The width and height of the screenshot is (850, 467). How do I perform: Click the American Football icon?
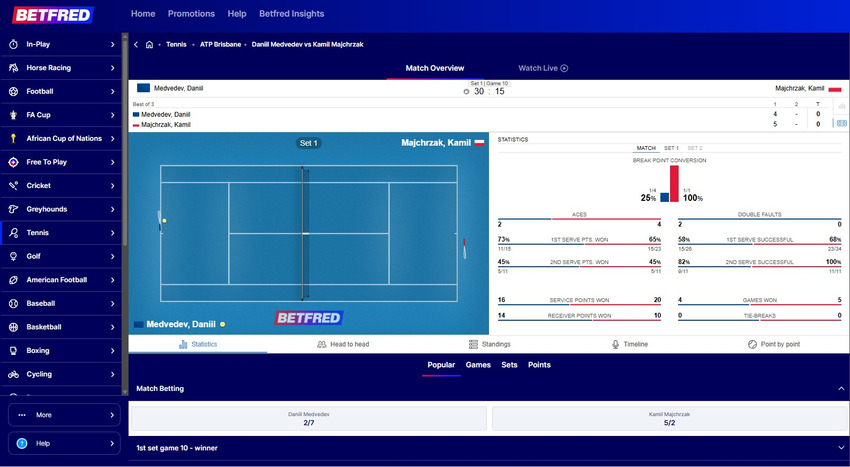(14, 280)
